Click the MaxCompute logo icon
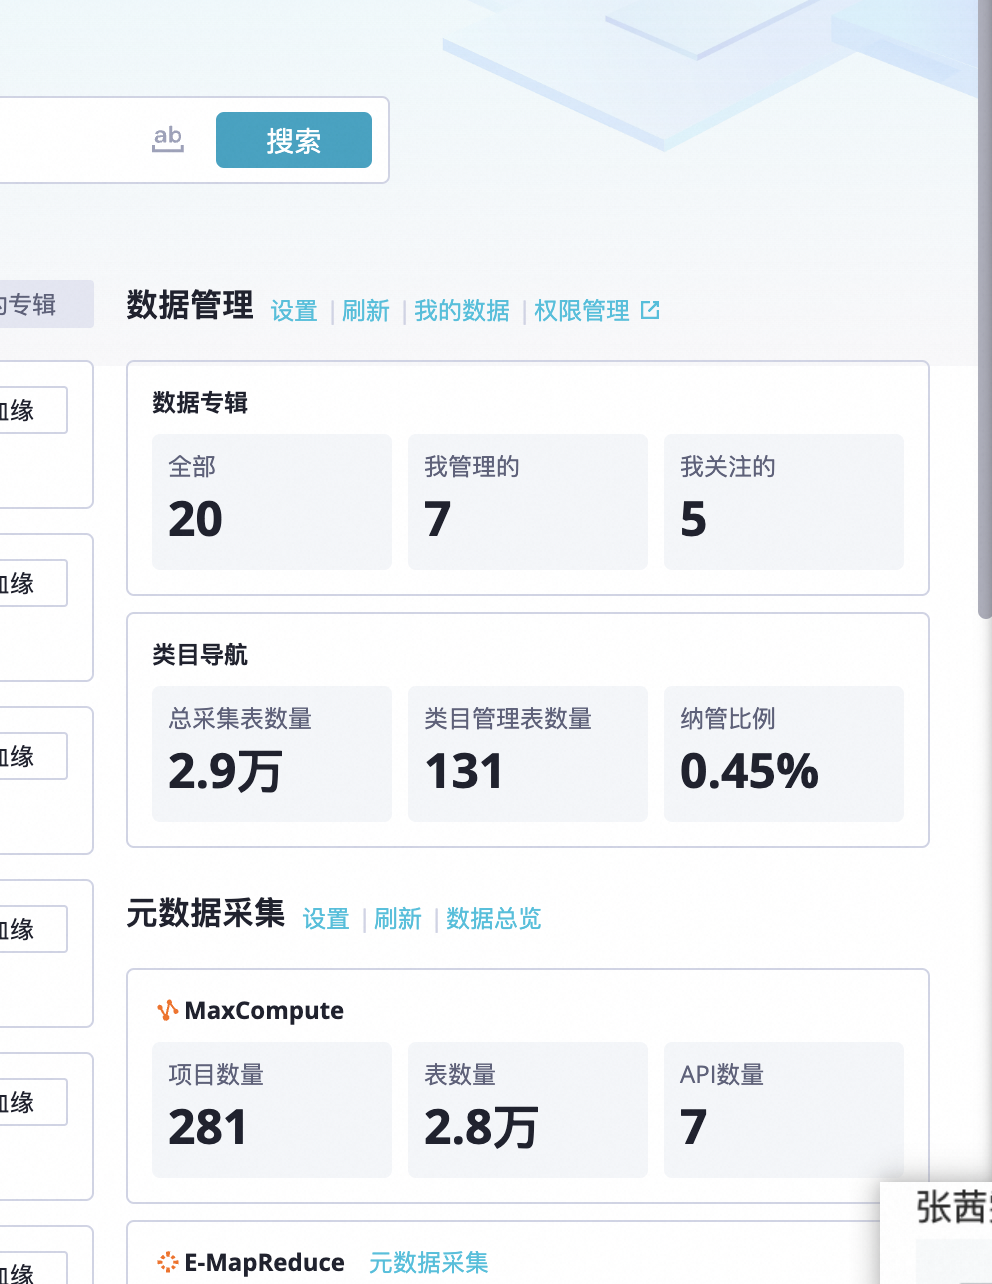The height and width of the screenshot is (1284, 992). pyautogui.click(x=168, y=1011)
